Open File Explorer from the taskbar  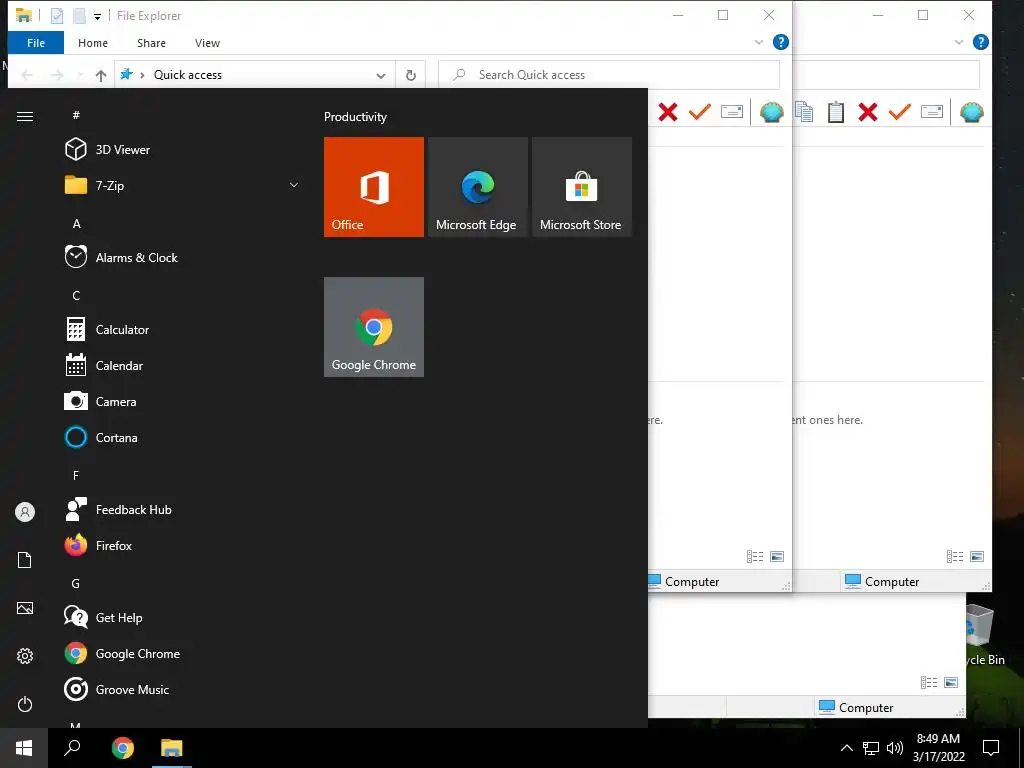coord(172,748)
